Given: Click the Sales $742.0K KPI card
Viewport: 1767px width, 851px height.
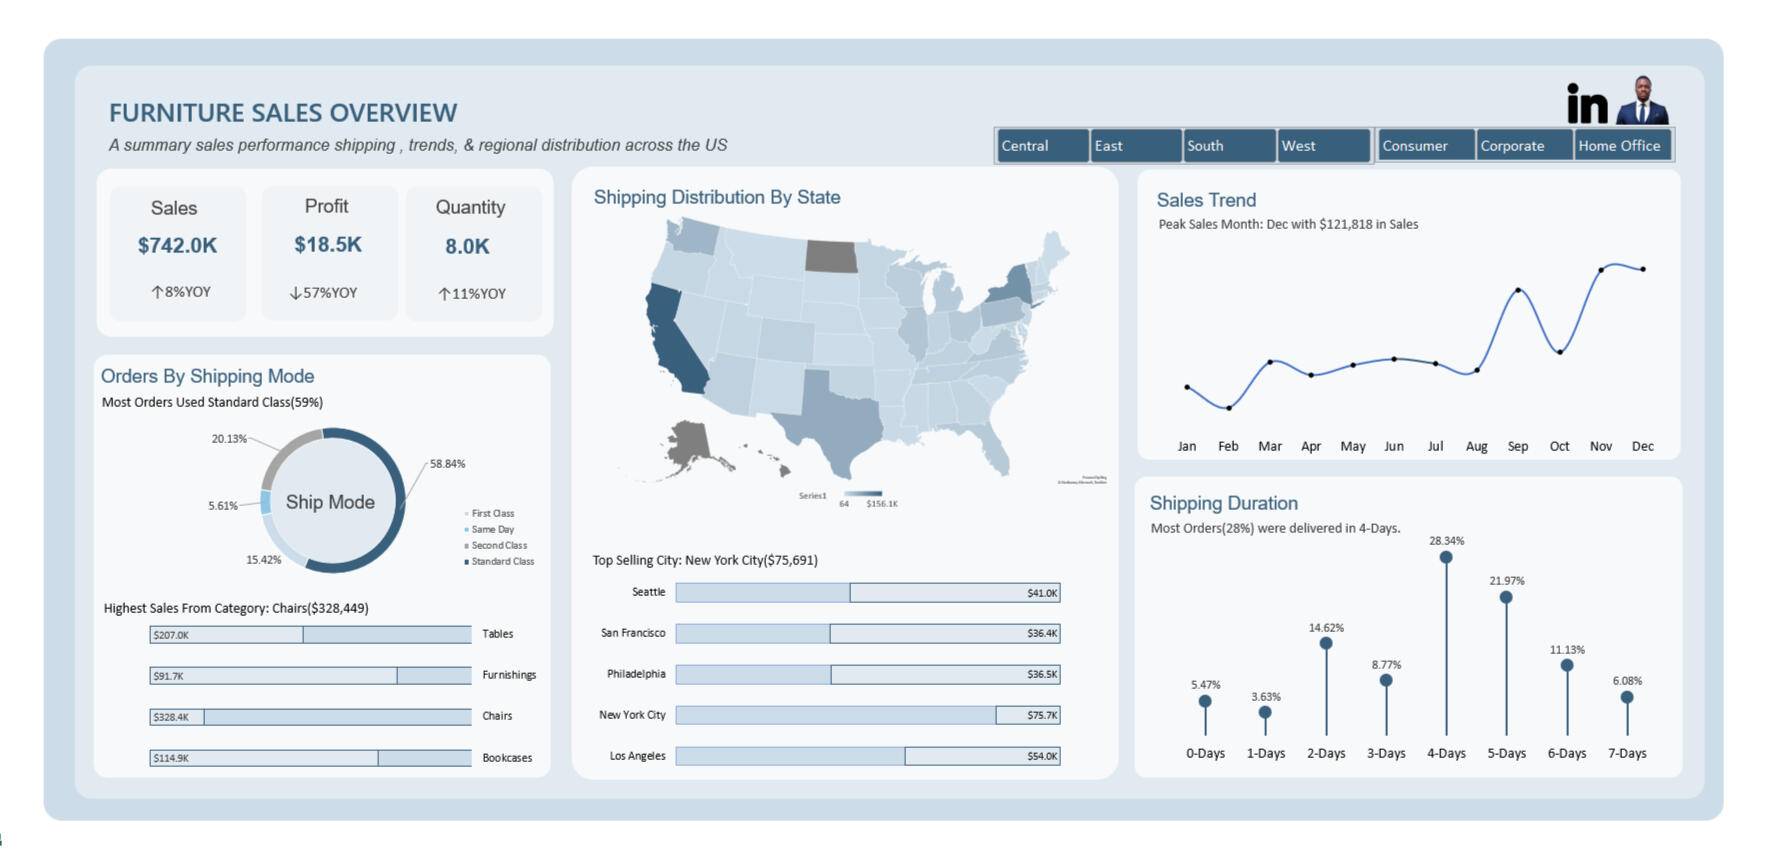Looking at the screenshot, I should (177, 252).
